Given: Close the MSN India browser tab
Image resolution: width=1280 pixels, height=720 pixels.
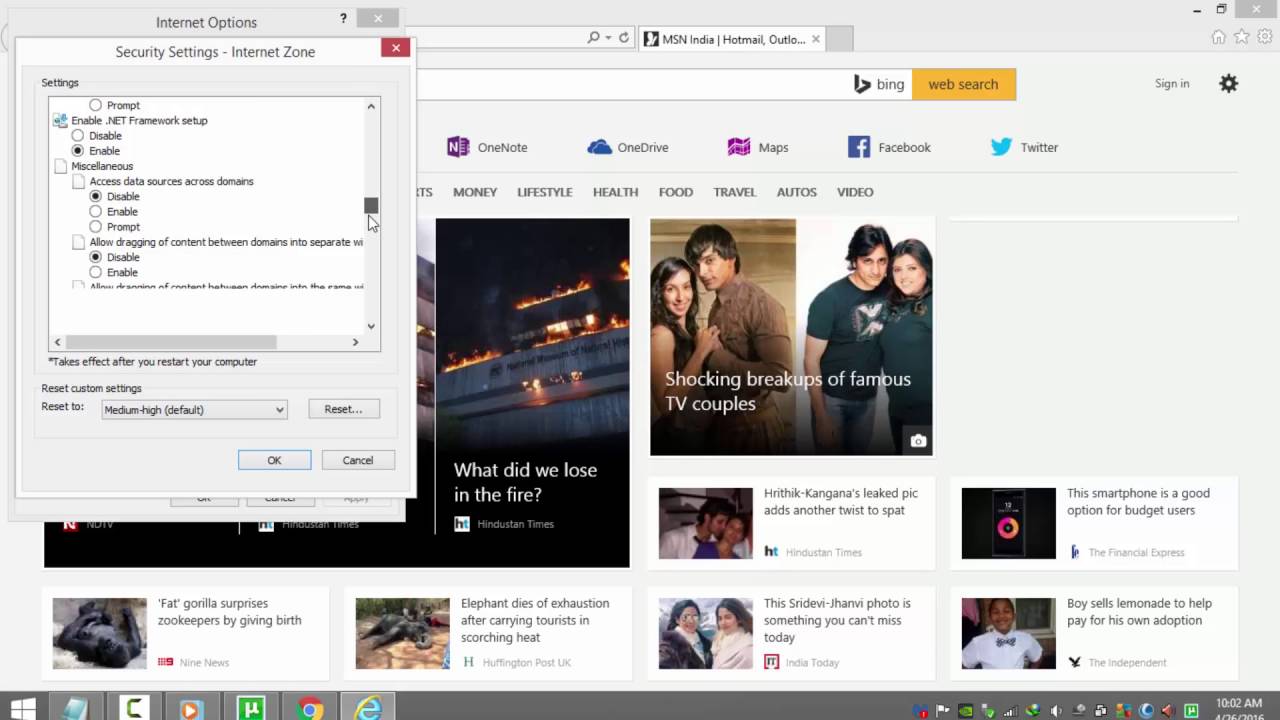Looking at the screenshot, I should (816, 39).
